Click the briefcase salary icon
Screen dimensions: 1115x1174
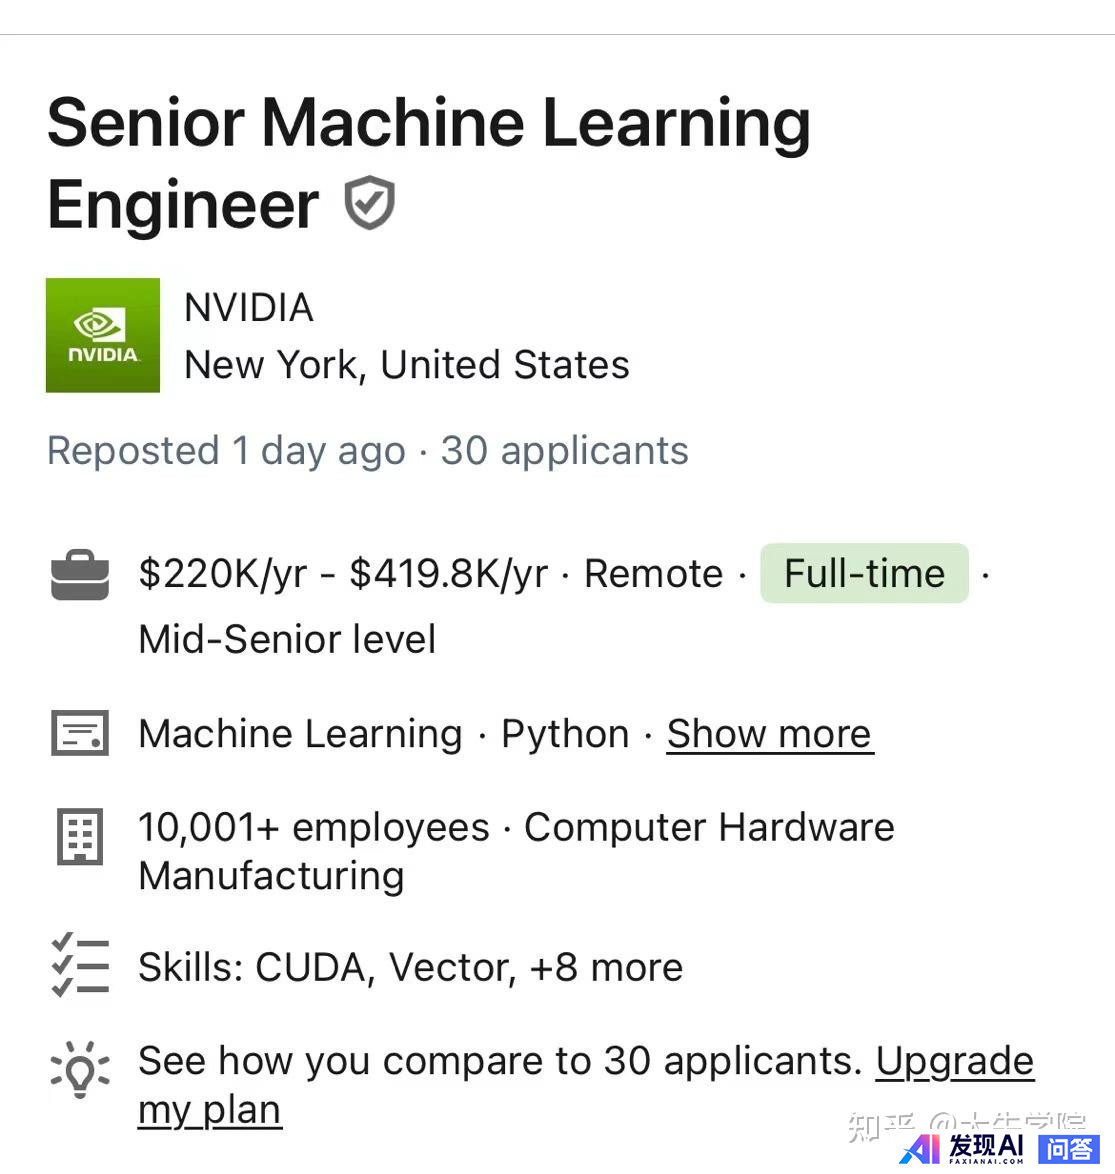[x=79, y=575]
